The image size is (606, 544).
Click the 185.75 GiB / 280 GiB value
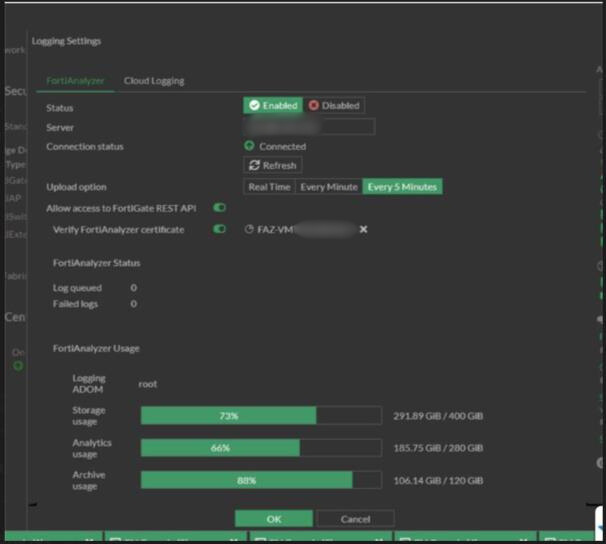[x=438, y=448]
